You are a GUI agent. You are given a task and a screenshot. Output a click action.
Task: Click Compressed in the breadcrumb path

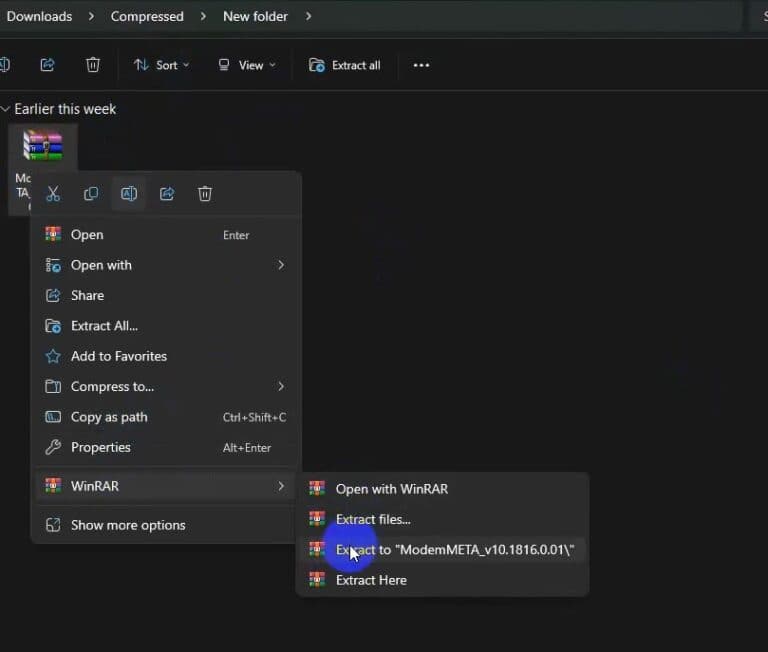click(147, 16)
